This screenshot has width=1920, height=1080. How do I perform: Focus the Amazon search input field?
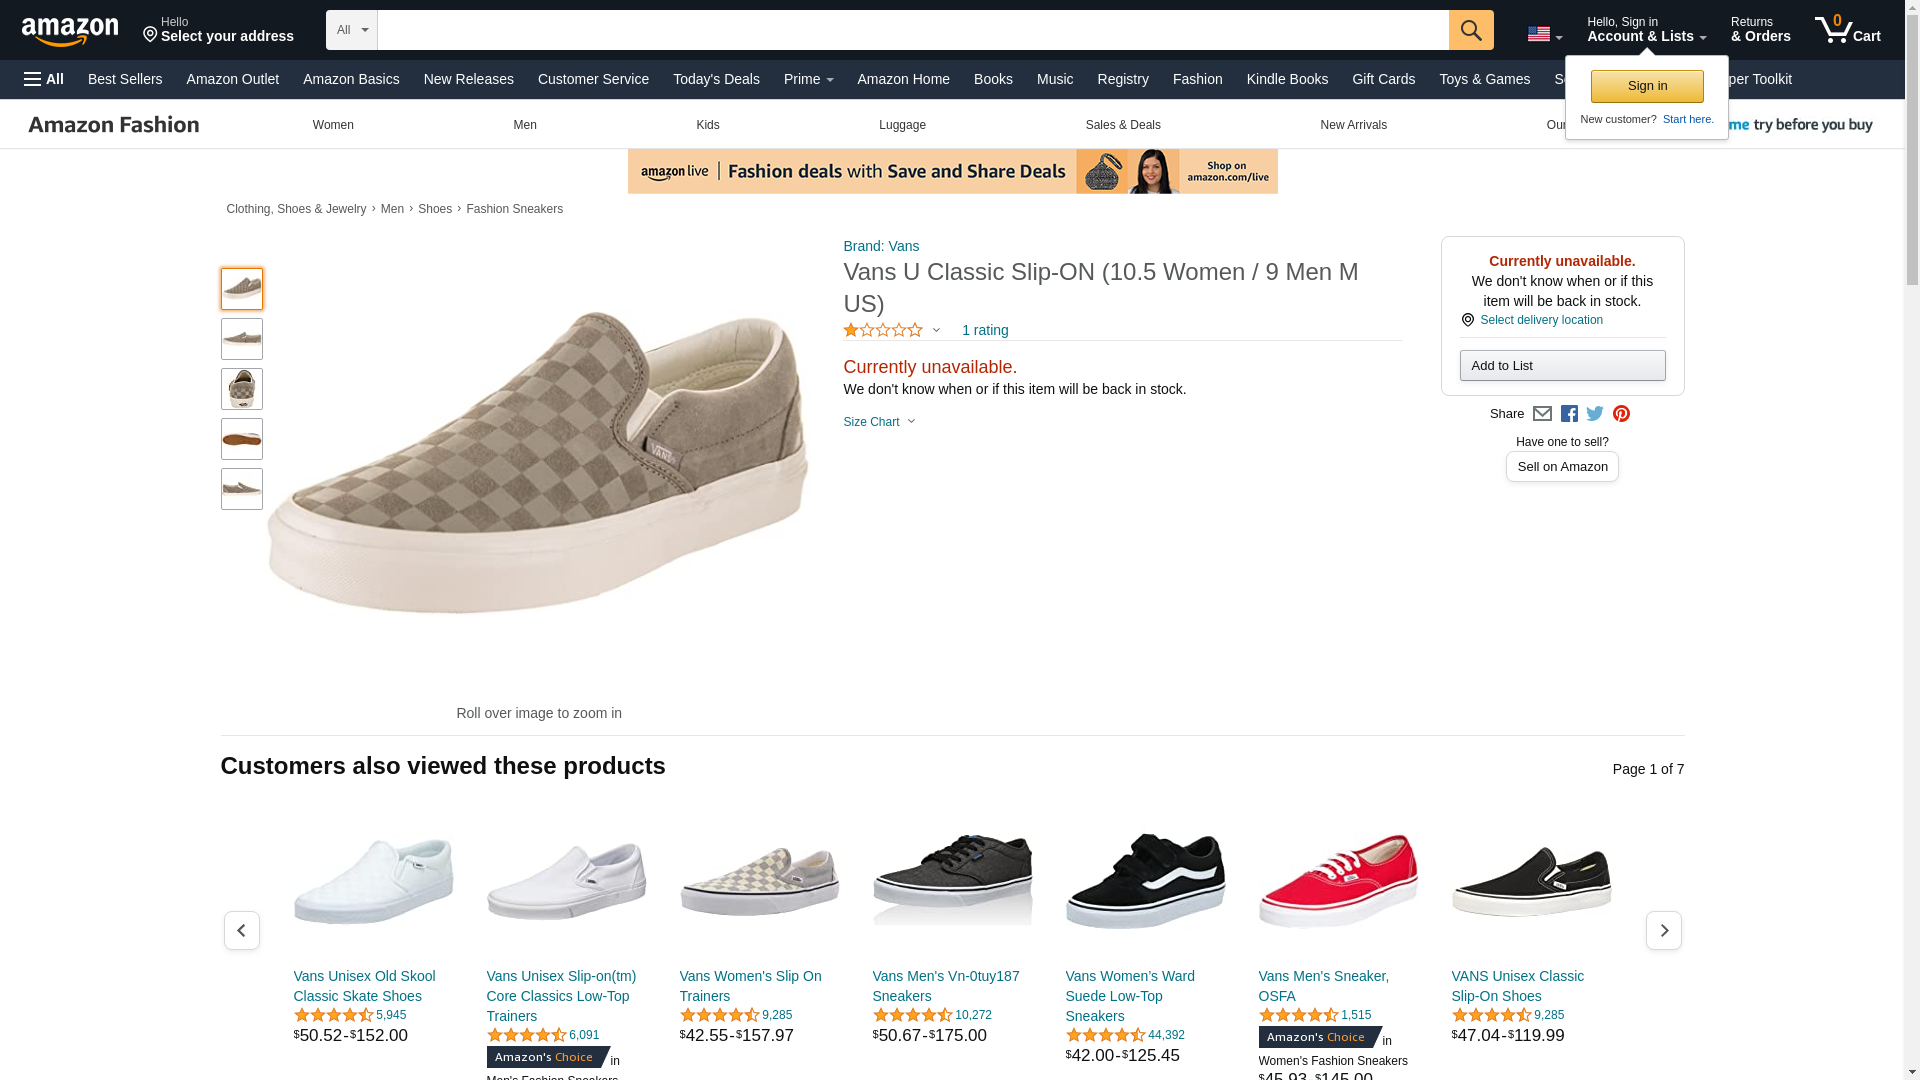point(913,30)
